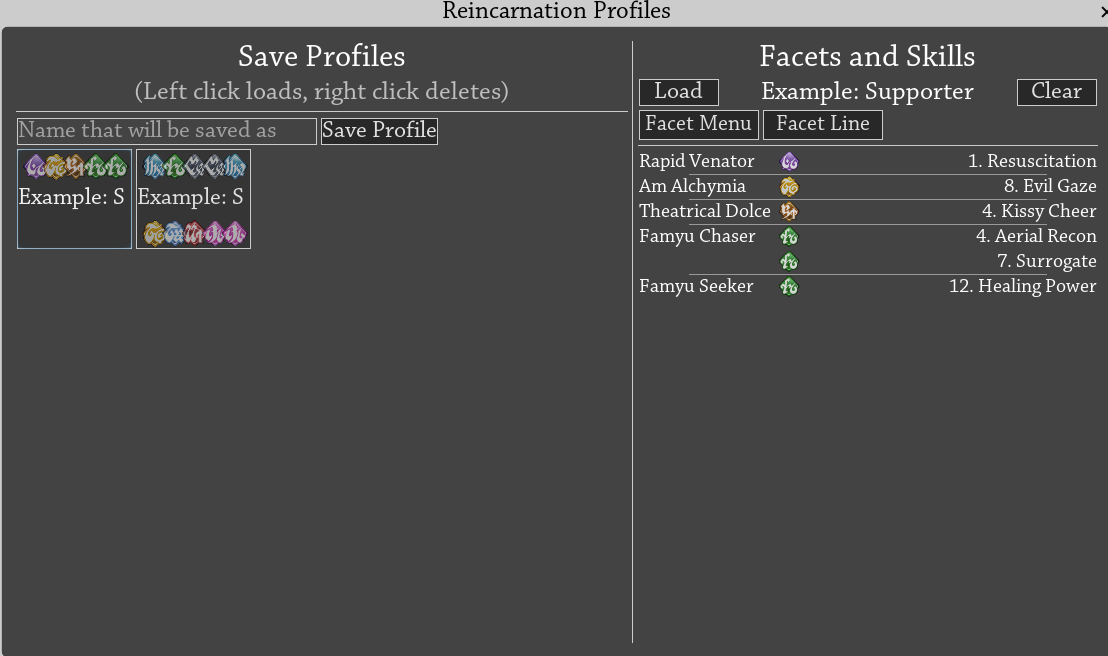
Task: Open the Facet Menu tab
Action: pos(698,124)
